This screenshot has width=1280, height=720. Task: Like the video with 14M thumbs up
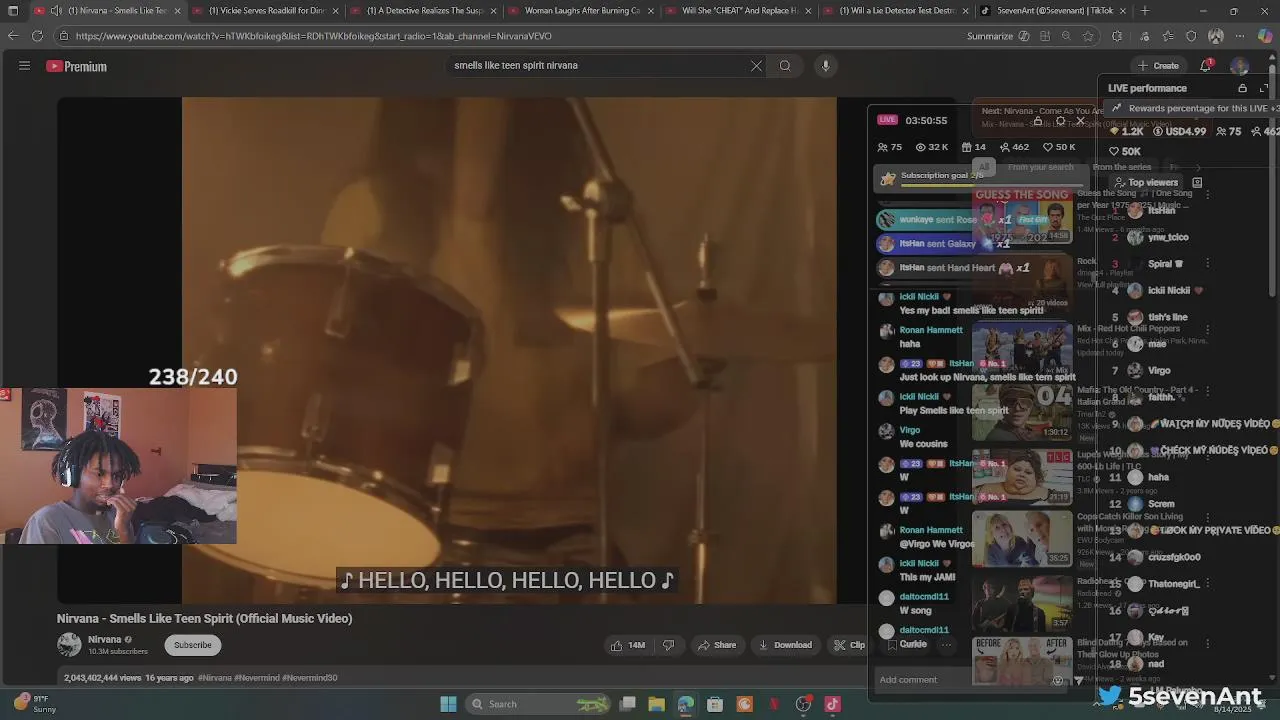pos(628,645)
